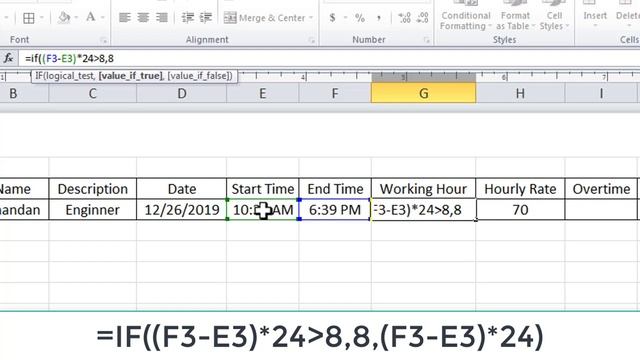This screenshot has width=640, height=360.
Task: Click the End Time header cell
Action: (x=335, y=189)
